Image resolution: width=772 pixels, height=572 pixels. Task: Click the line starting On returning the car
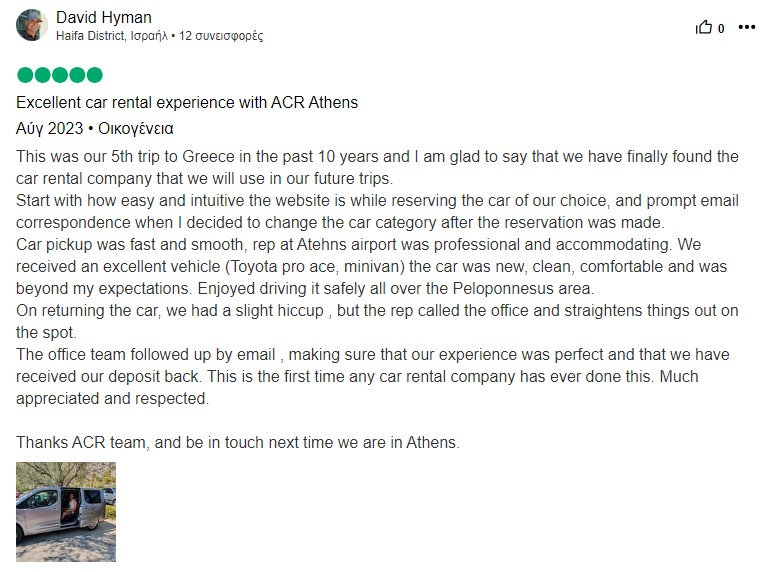[377, 321]
